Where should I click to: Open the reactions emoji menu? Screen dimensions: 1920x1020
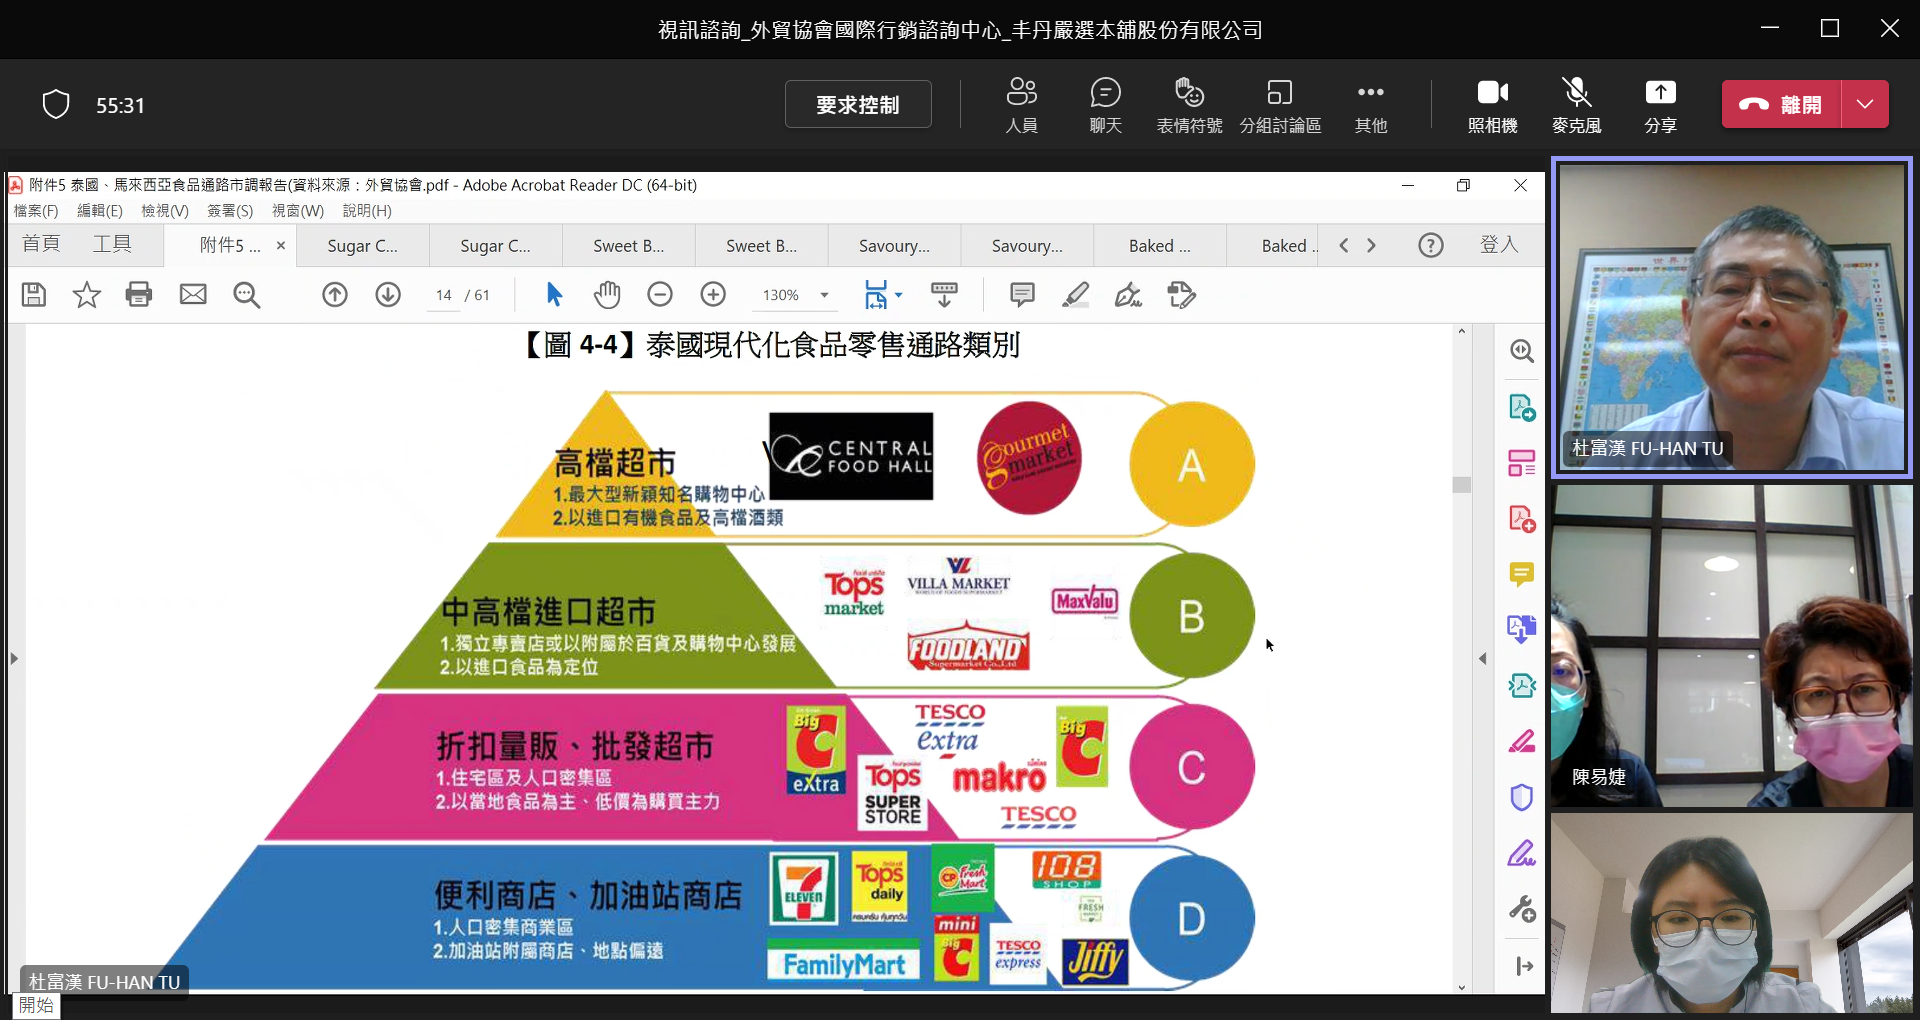[x=1189, y=104]
